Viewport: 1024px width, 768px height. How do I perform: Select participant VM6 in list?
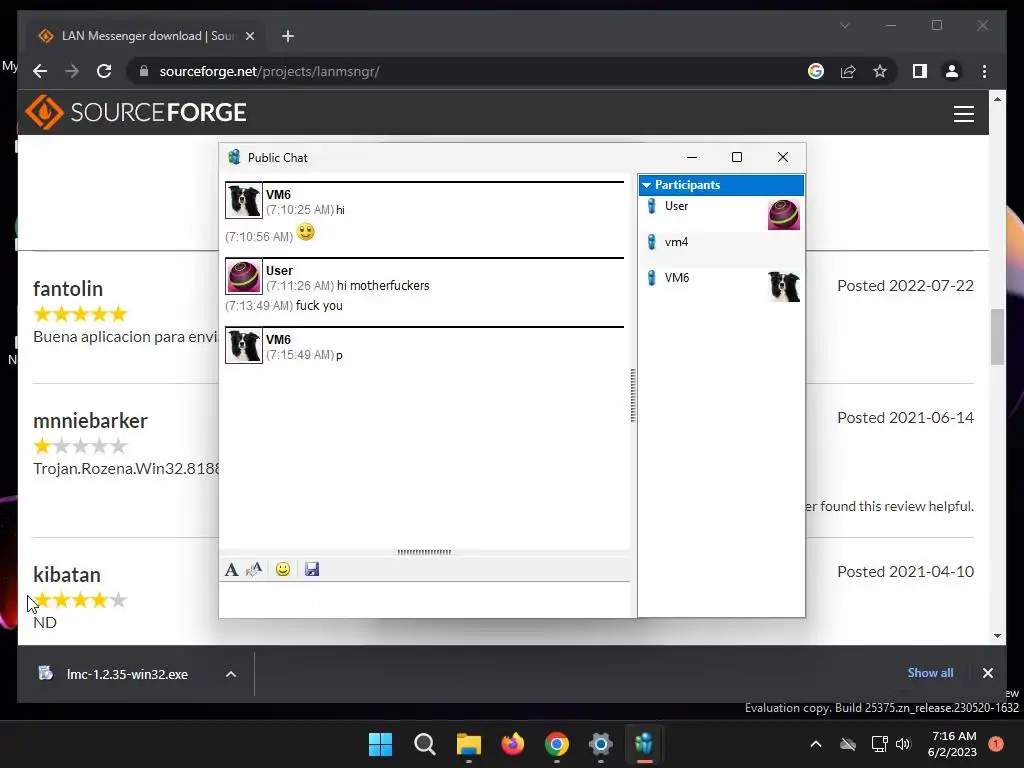click(x=721, y=285)
